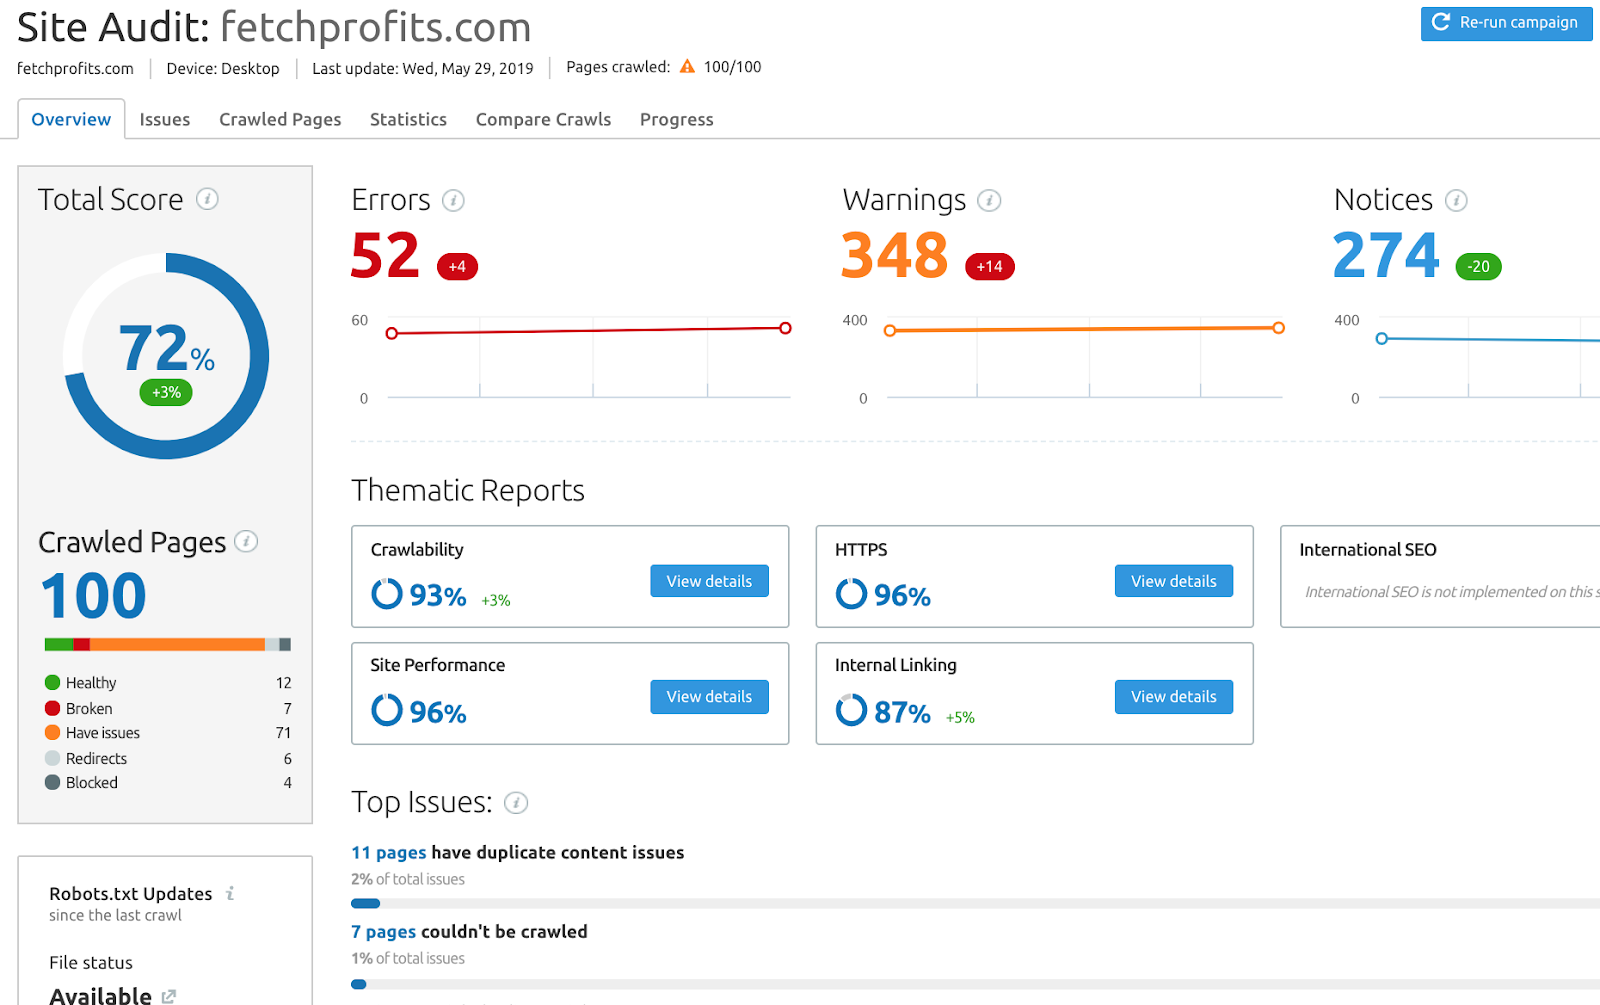Click the Warnings count 348
Image resolution: width=1600 pixels, height=1005 pixels.
[x=895, y=255]
